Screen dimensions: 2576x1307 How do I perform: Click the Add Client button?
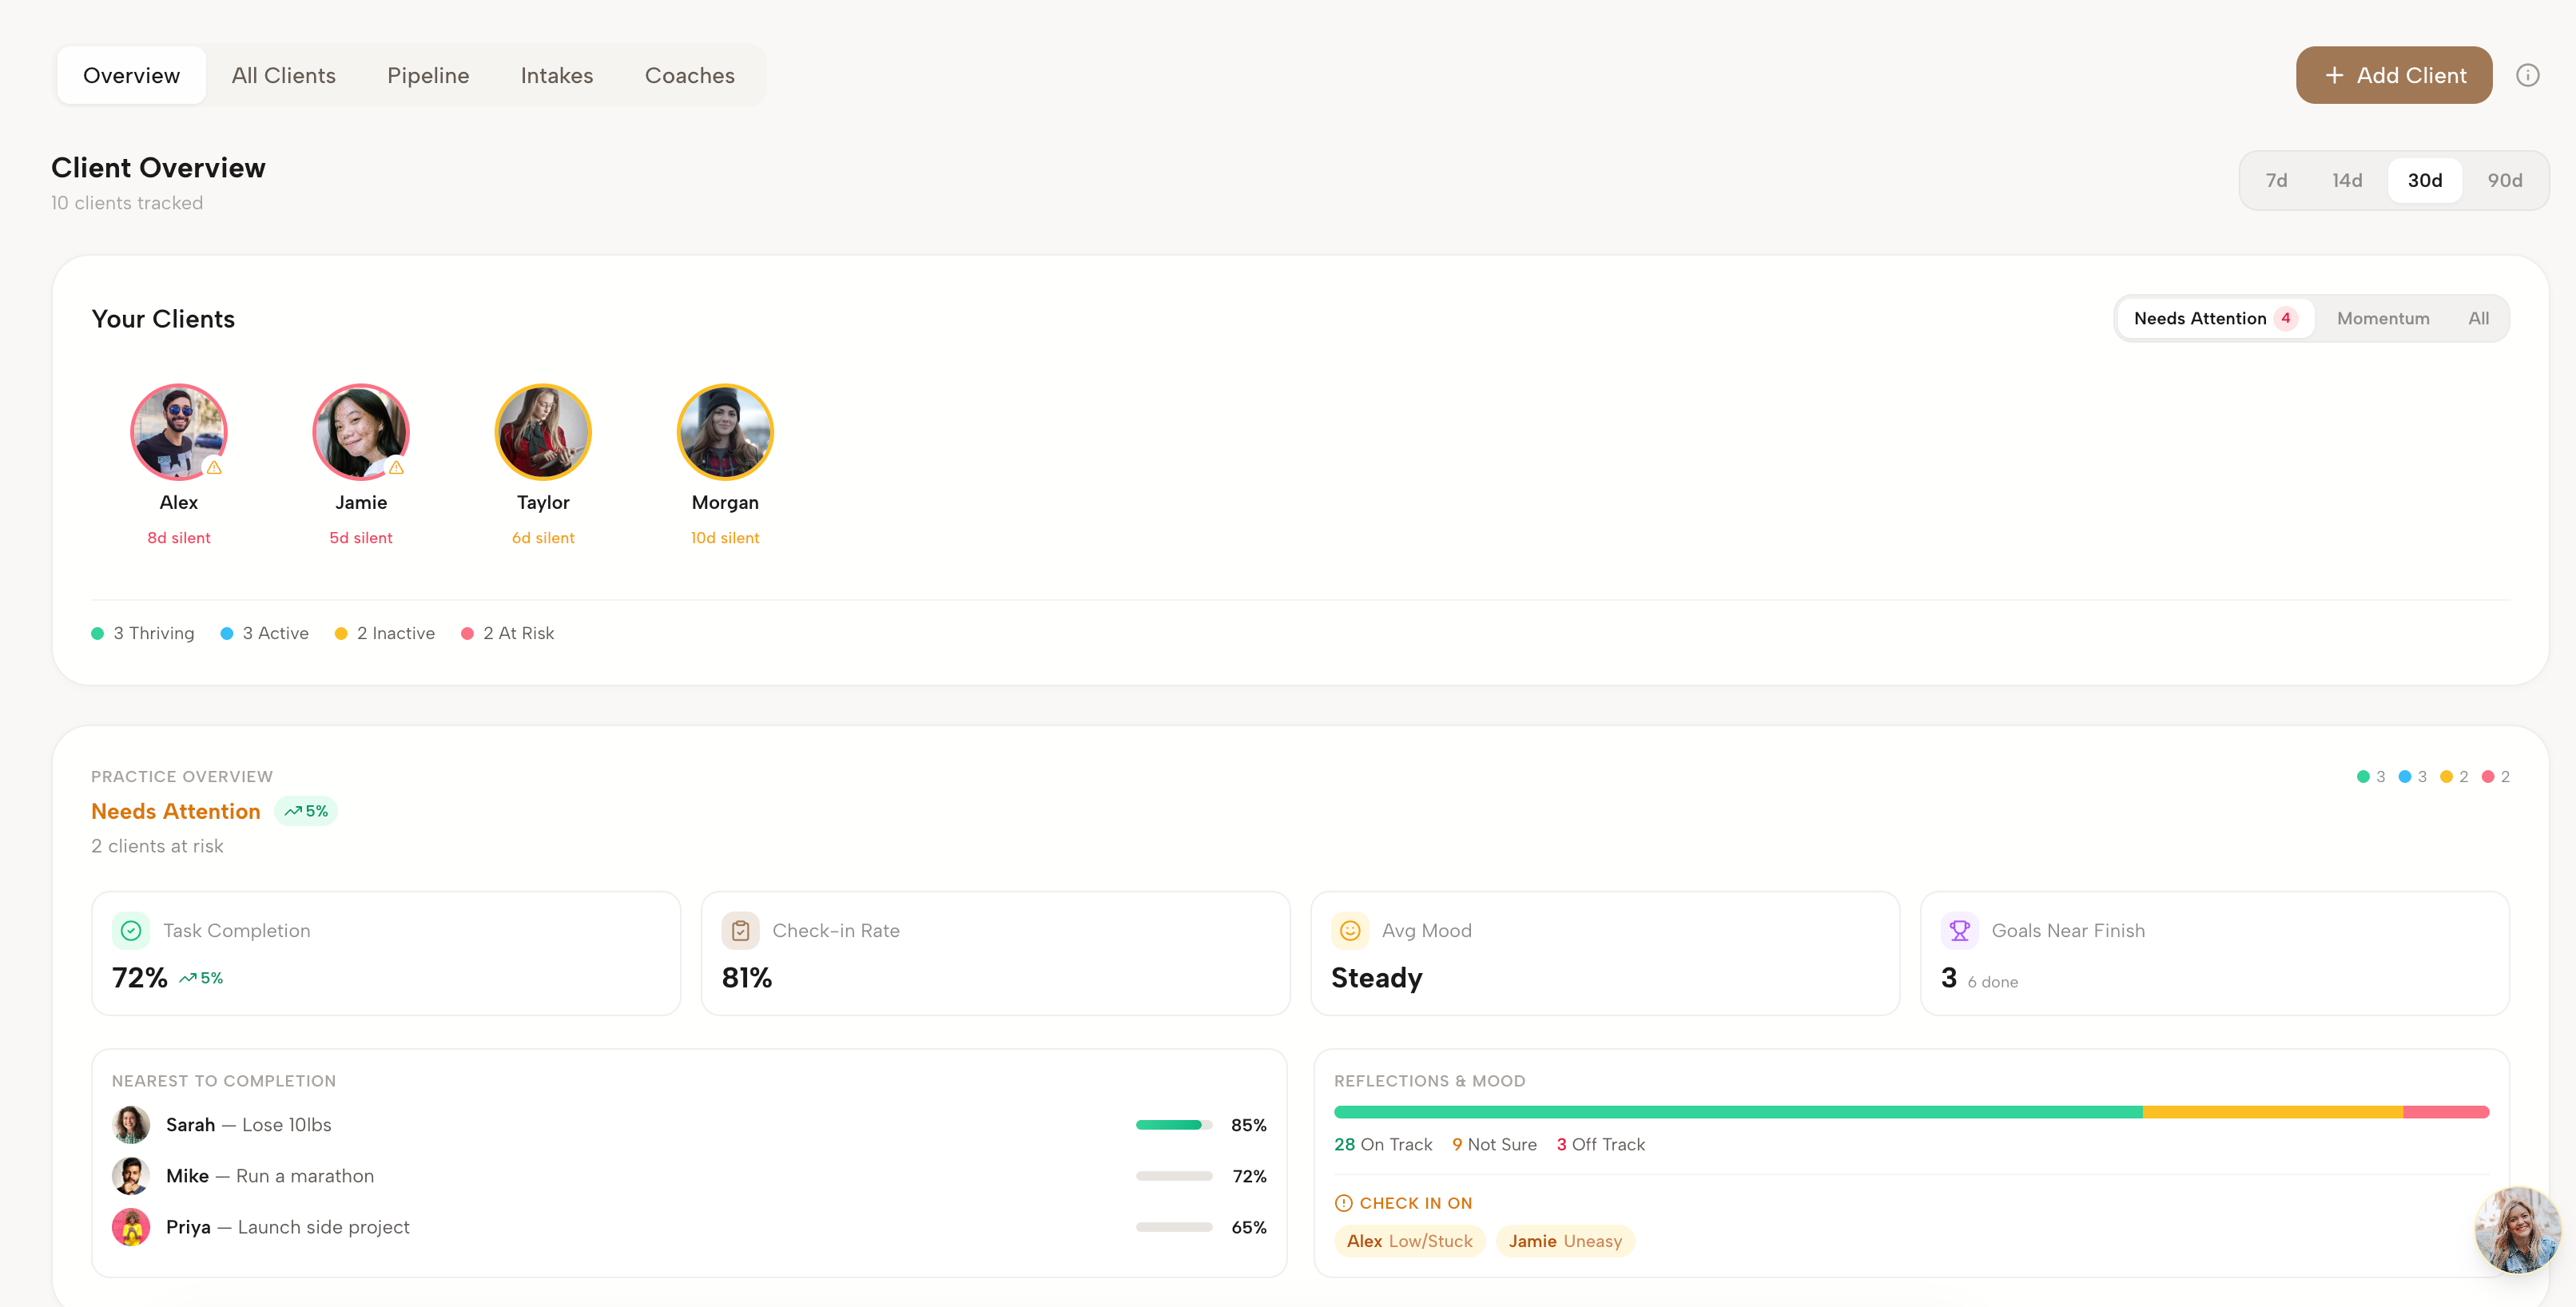2393,75
